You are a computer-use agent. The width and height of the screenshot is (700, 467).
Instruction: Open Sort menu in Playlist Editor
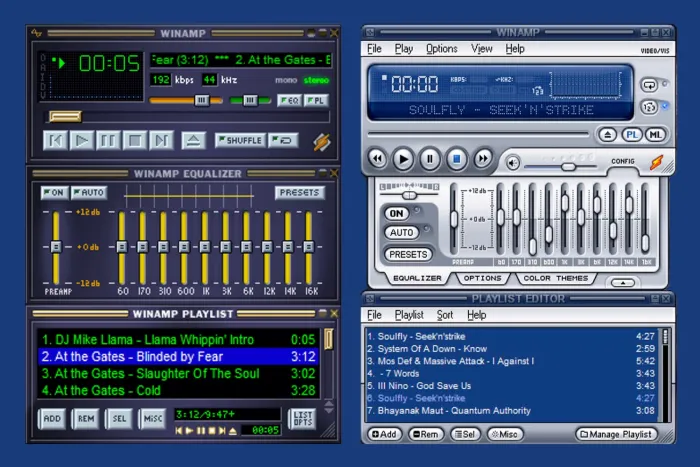click(x=445, y=315)
